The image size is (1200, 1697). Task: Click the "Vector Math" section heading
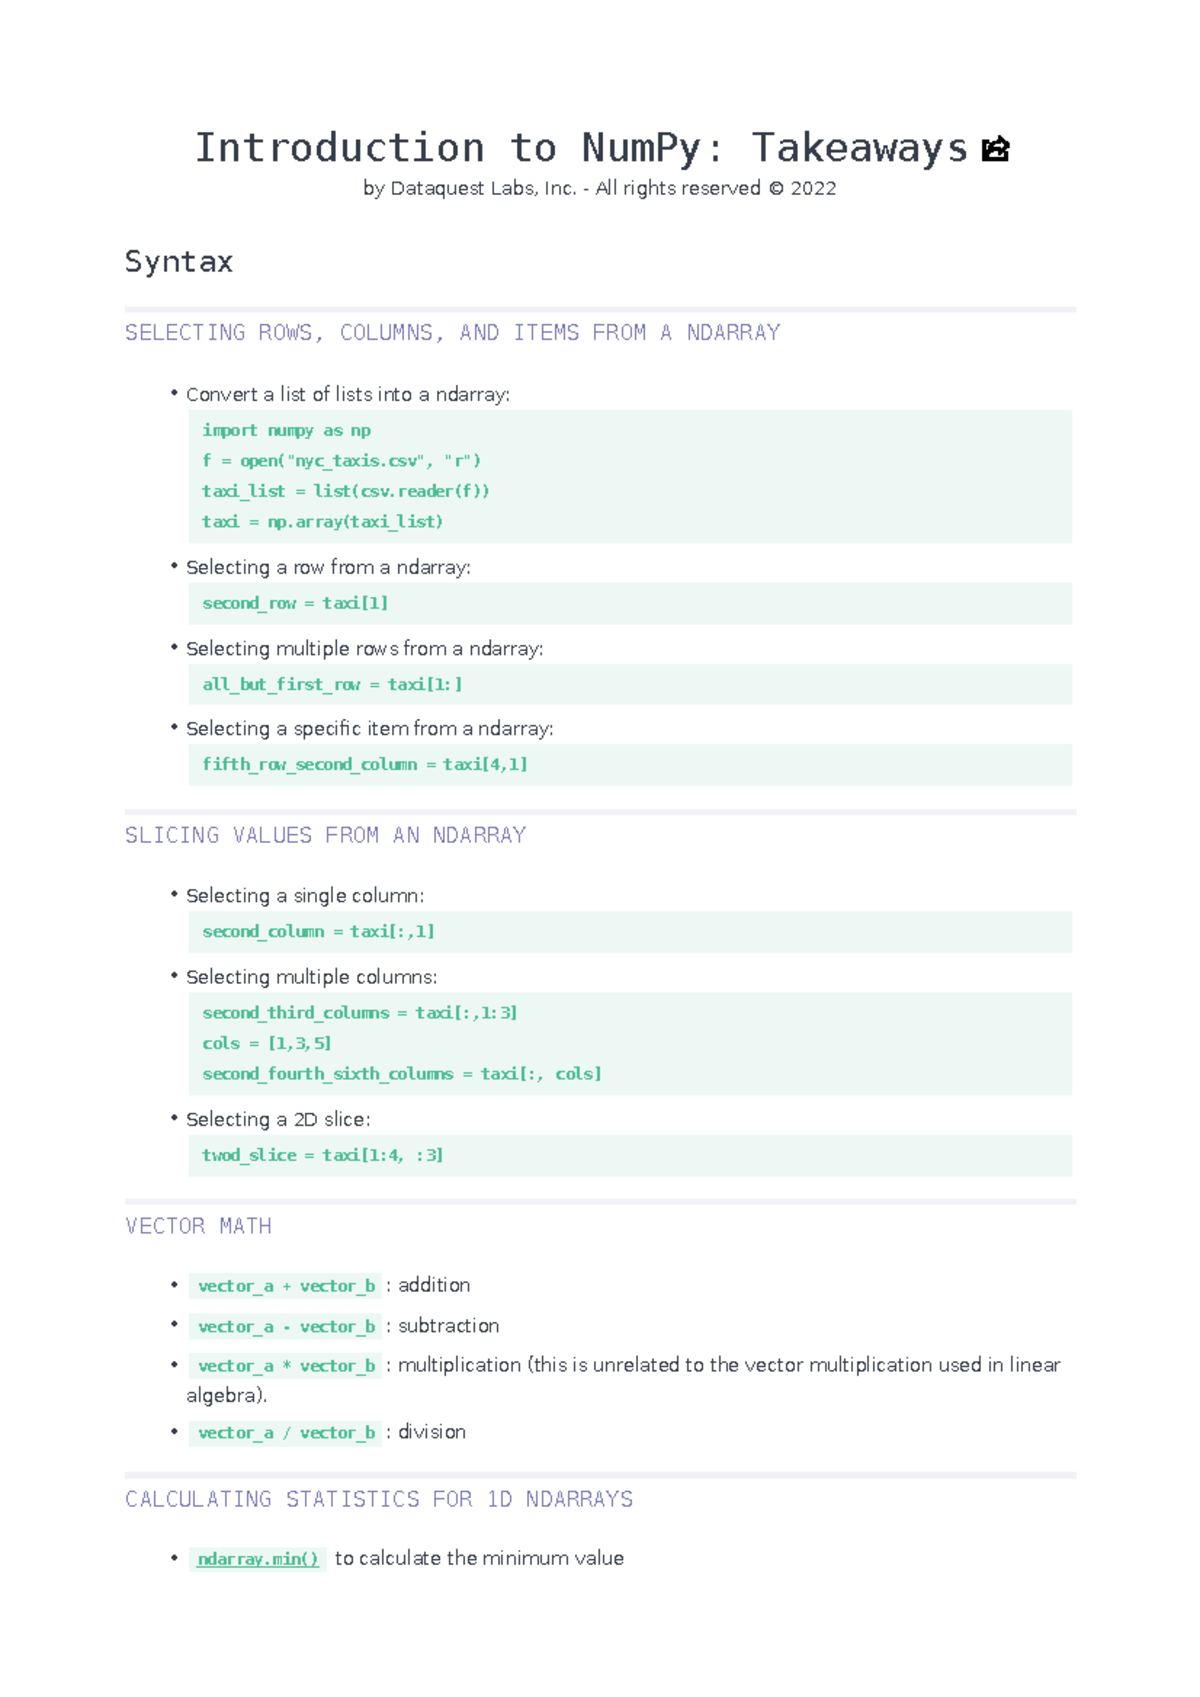tap(198, 1226)
